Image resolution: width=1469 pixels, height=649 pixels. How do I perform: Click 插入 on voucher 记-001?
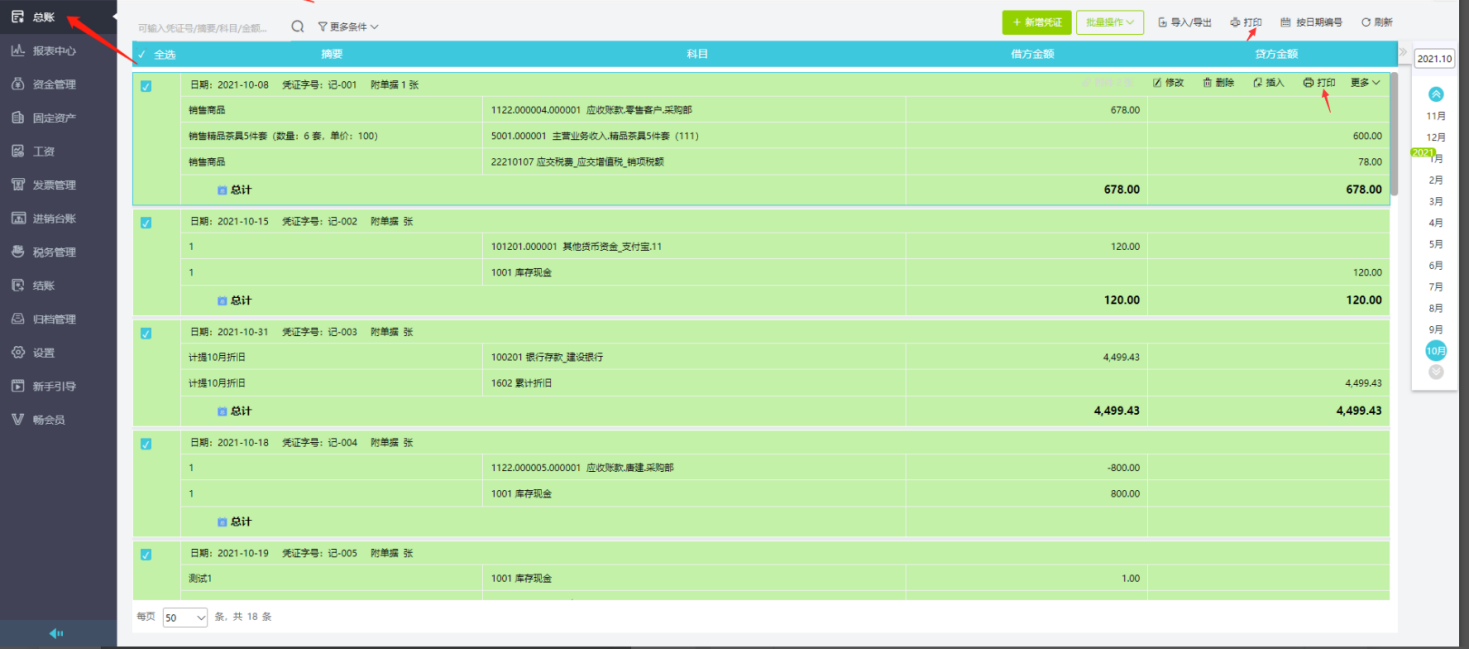coord(1268,83)
